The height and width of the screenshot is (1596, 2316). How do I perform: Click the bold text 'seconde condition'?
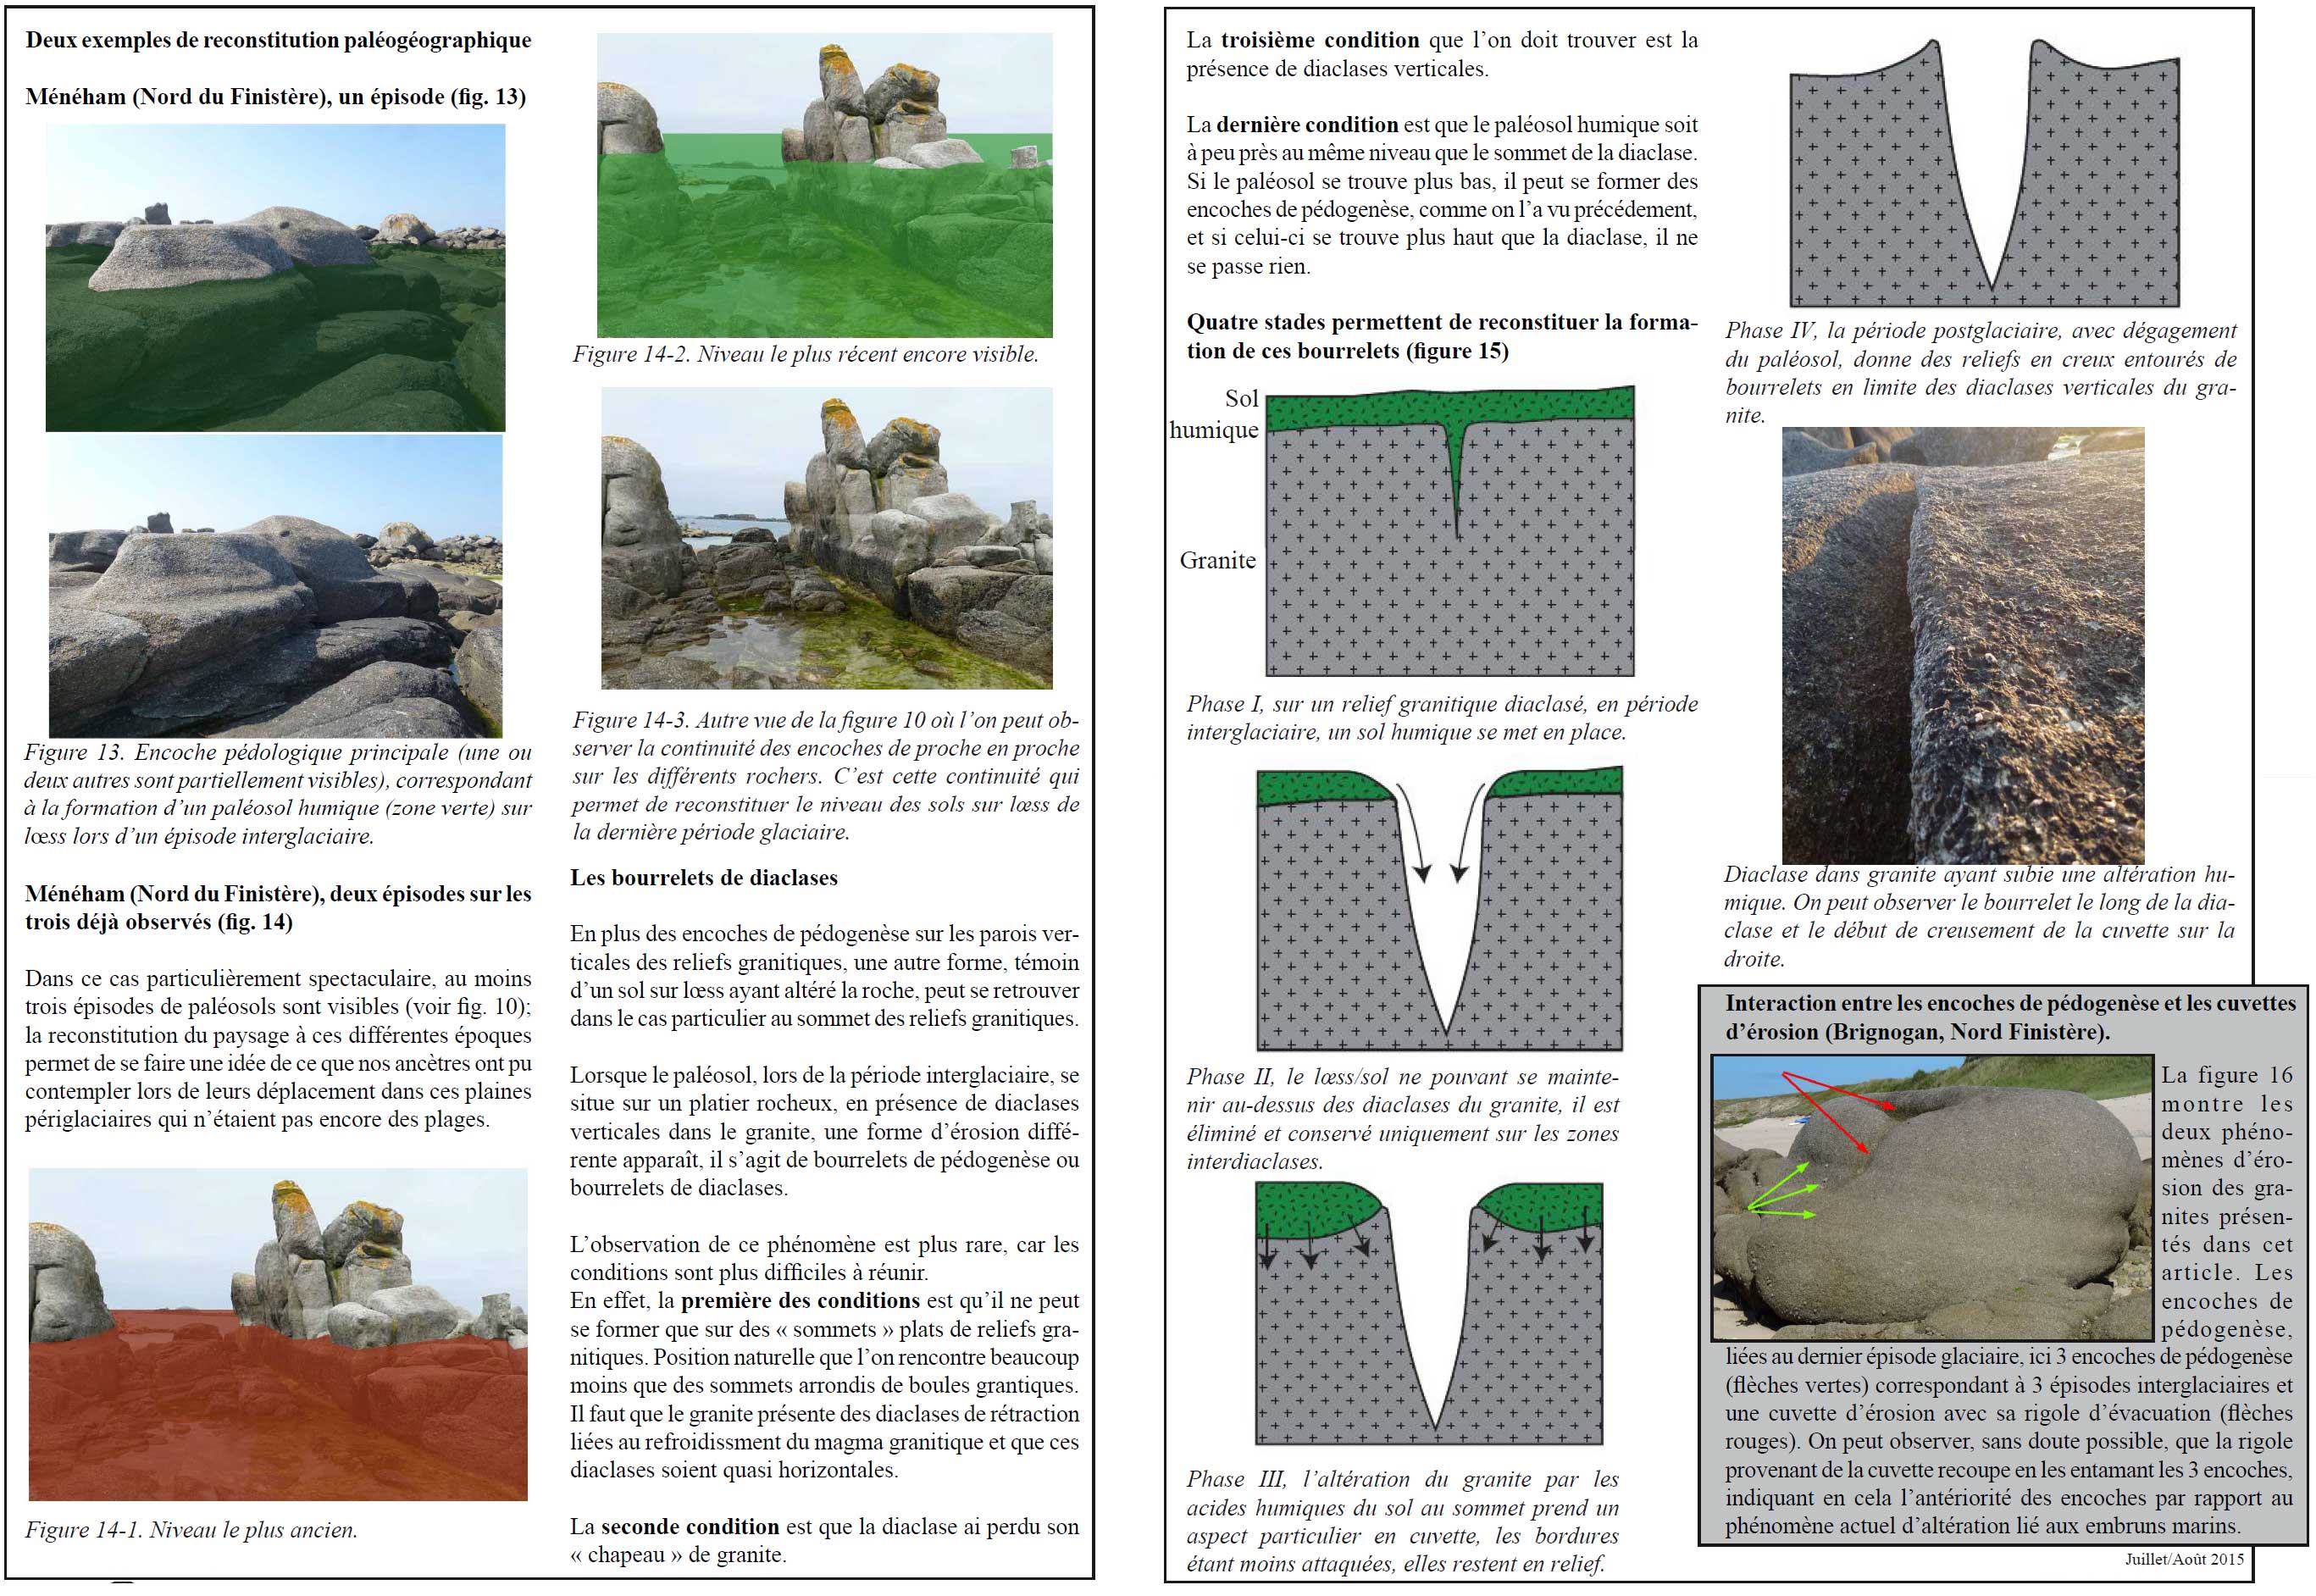tap(689, 1526)
